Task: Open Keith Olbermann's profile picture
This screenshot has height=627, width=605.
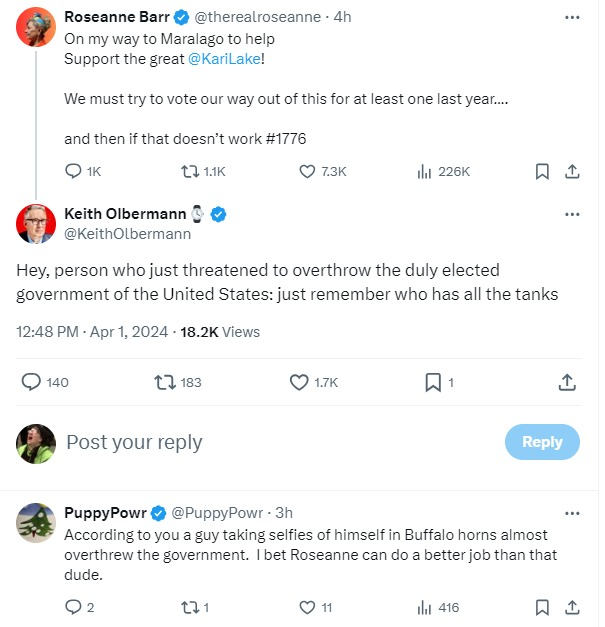Action: point(36,224)
